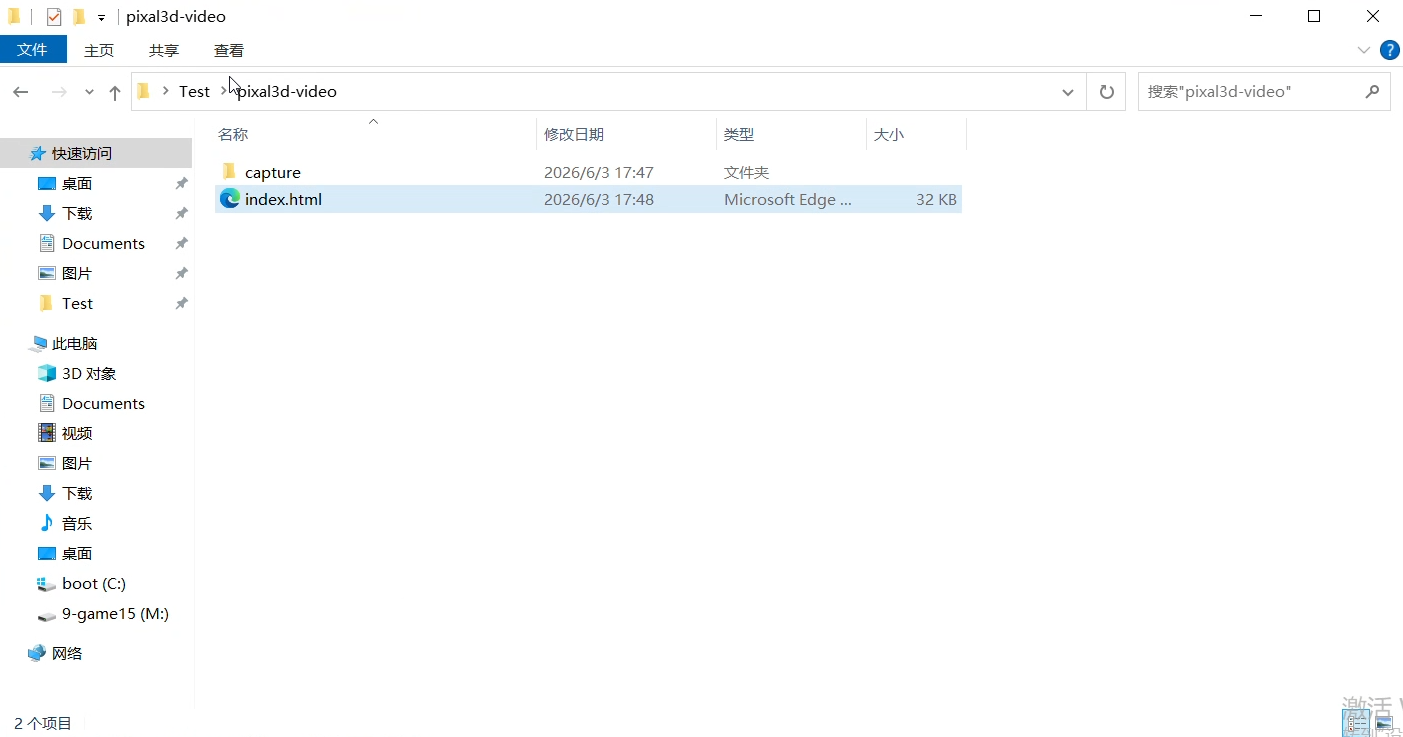Viewport: 1403px width, 737px height.
Task: Switch to the 主页 ribbon tab
Action: click(99, 50)
